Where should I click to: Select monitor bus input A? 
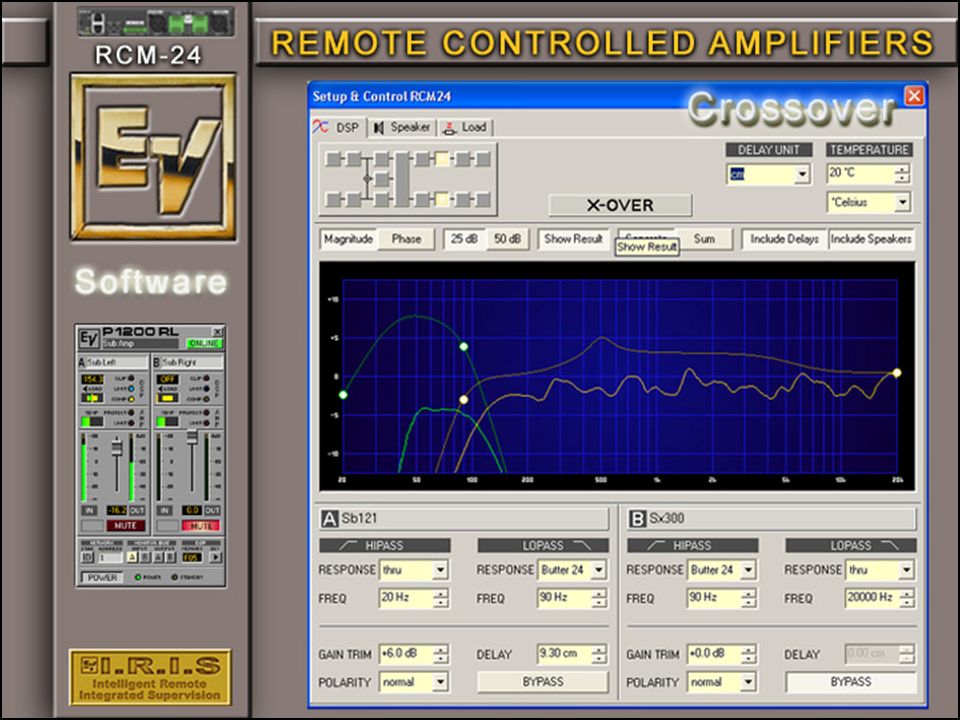pos(132,558)
